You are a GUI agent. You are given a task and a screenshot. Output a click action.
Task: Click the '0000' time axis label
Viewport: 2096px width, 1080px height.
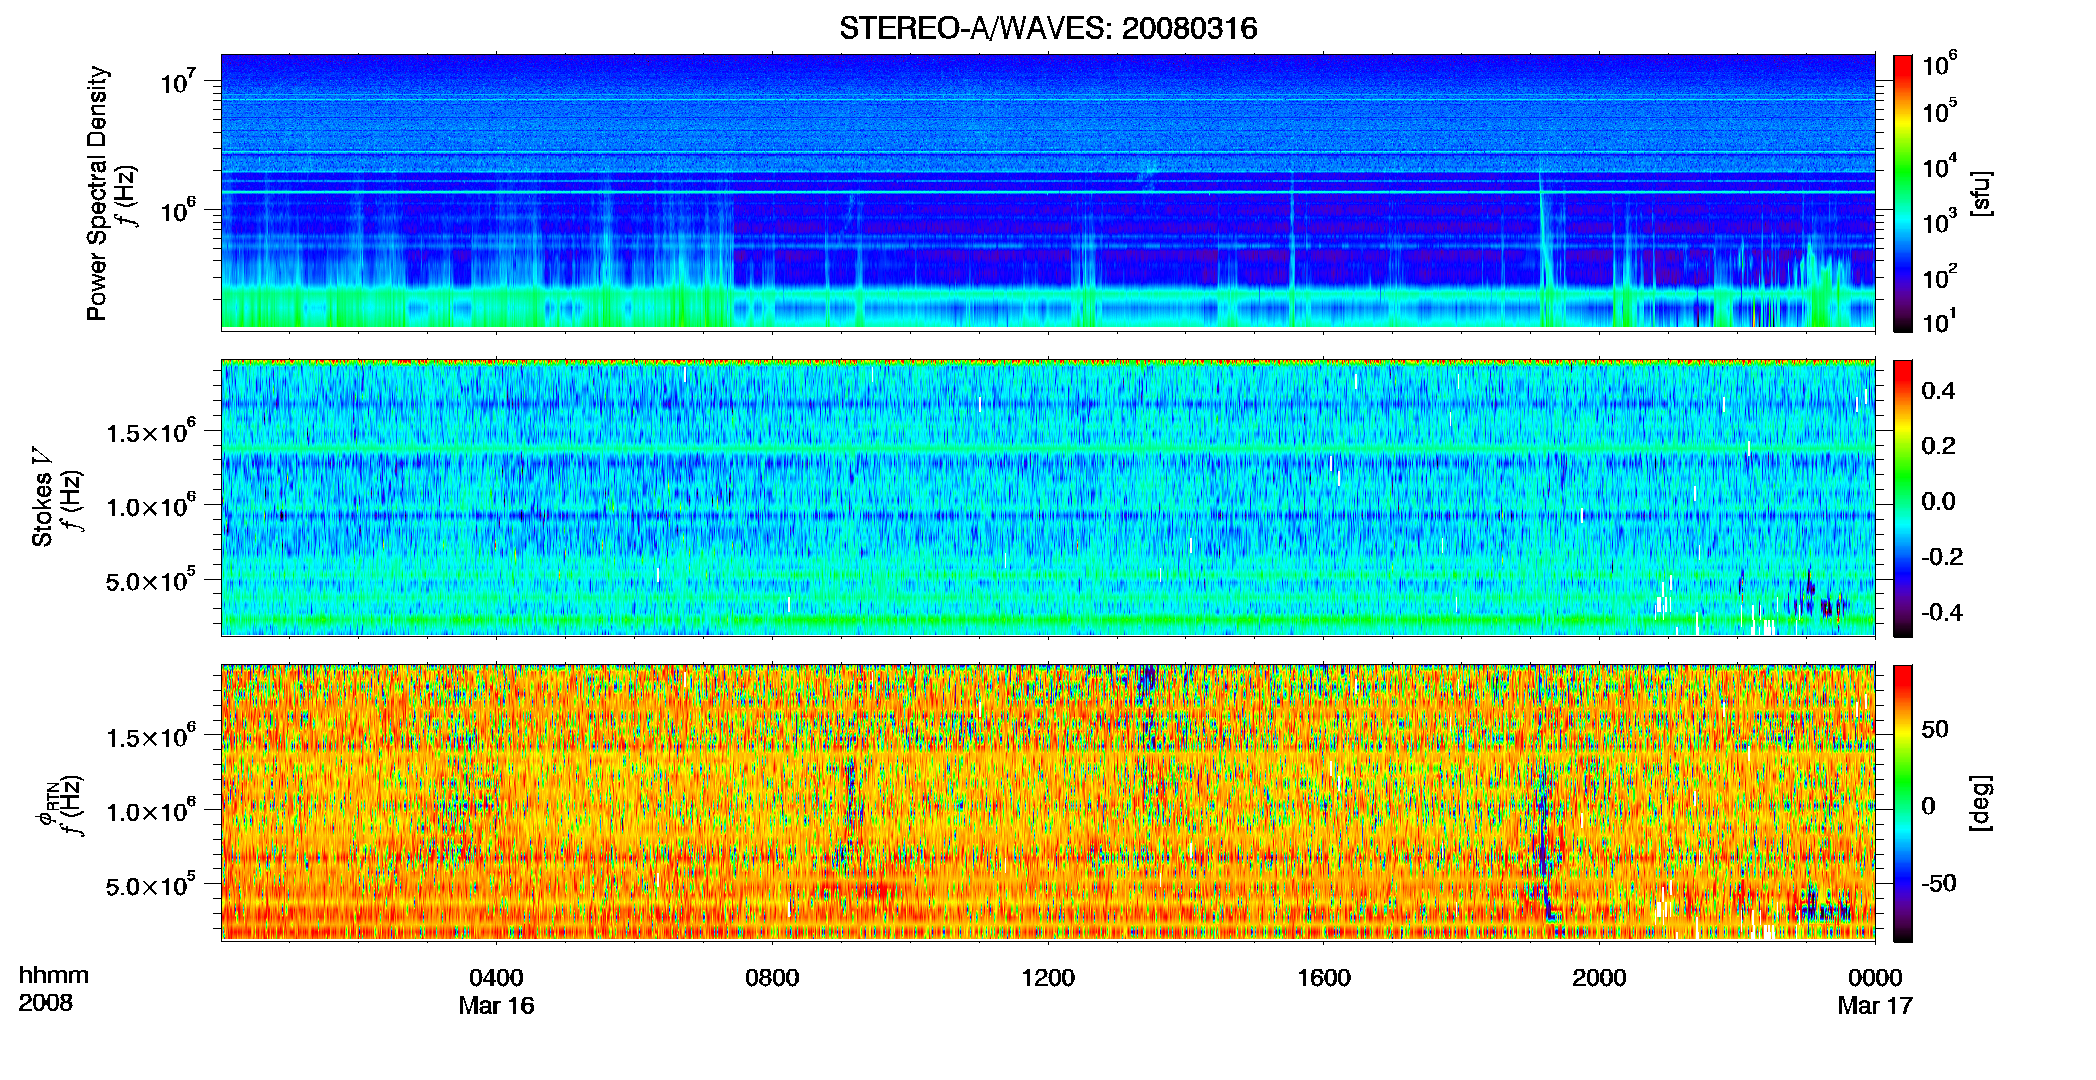[x=1875, y=978]
